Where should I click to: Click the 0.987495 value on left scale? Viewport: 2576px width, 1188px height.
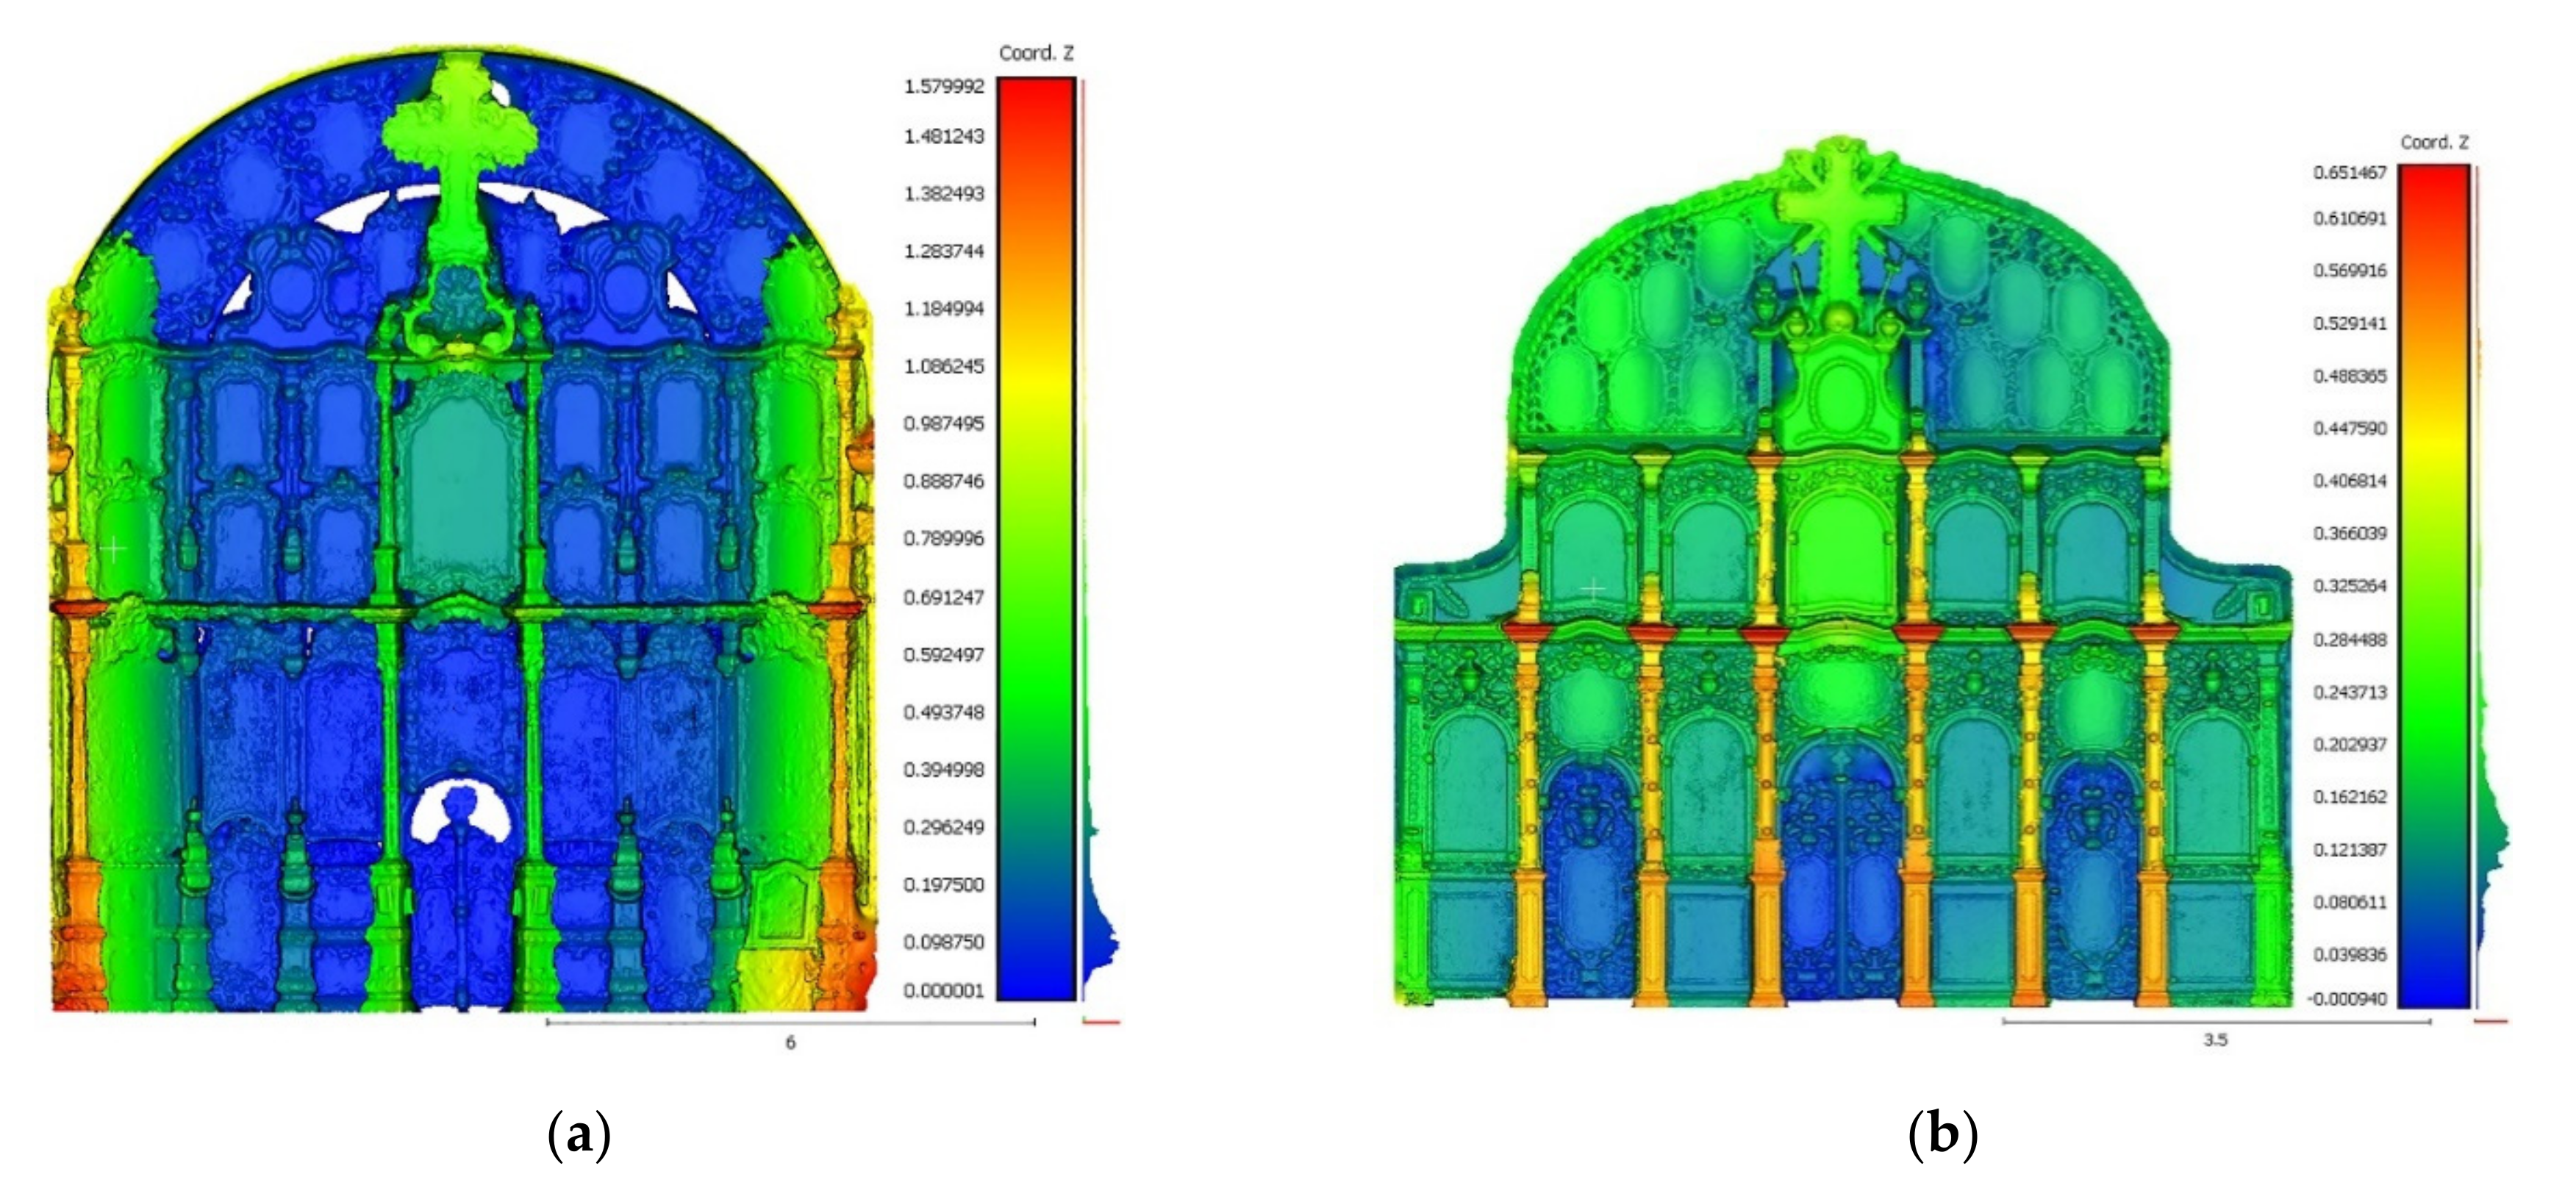point(944,424)
